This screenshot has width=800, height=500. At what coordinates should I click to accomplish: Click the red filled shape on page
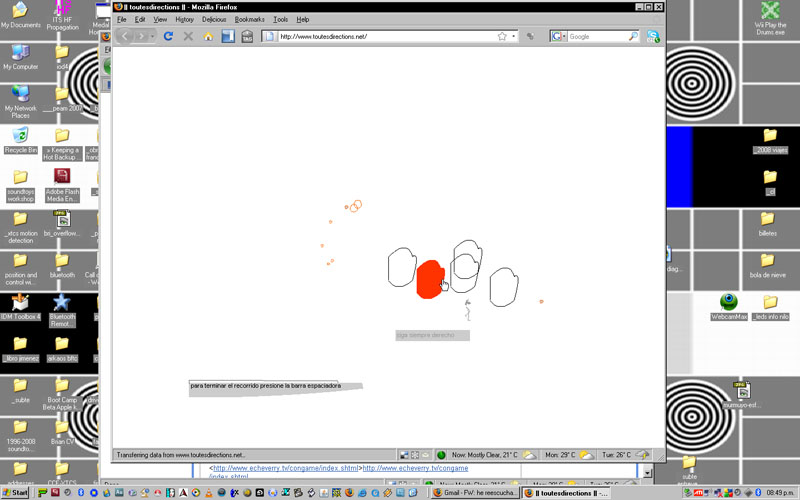pos(429,280)
